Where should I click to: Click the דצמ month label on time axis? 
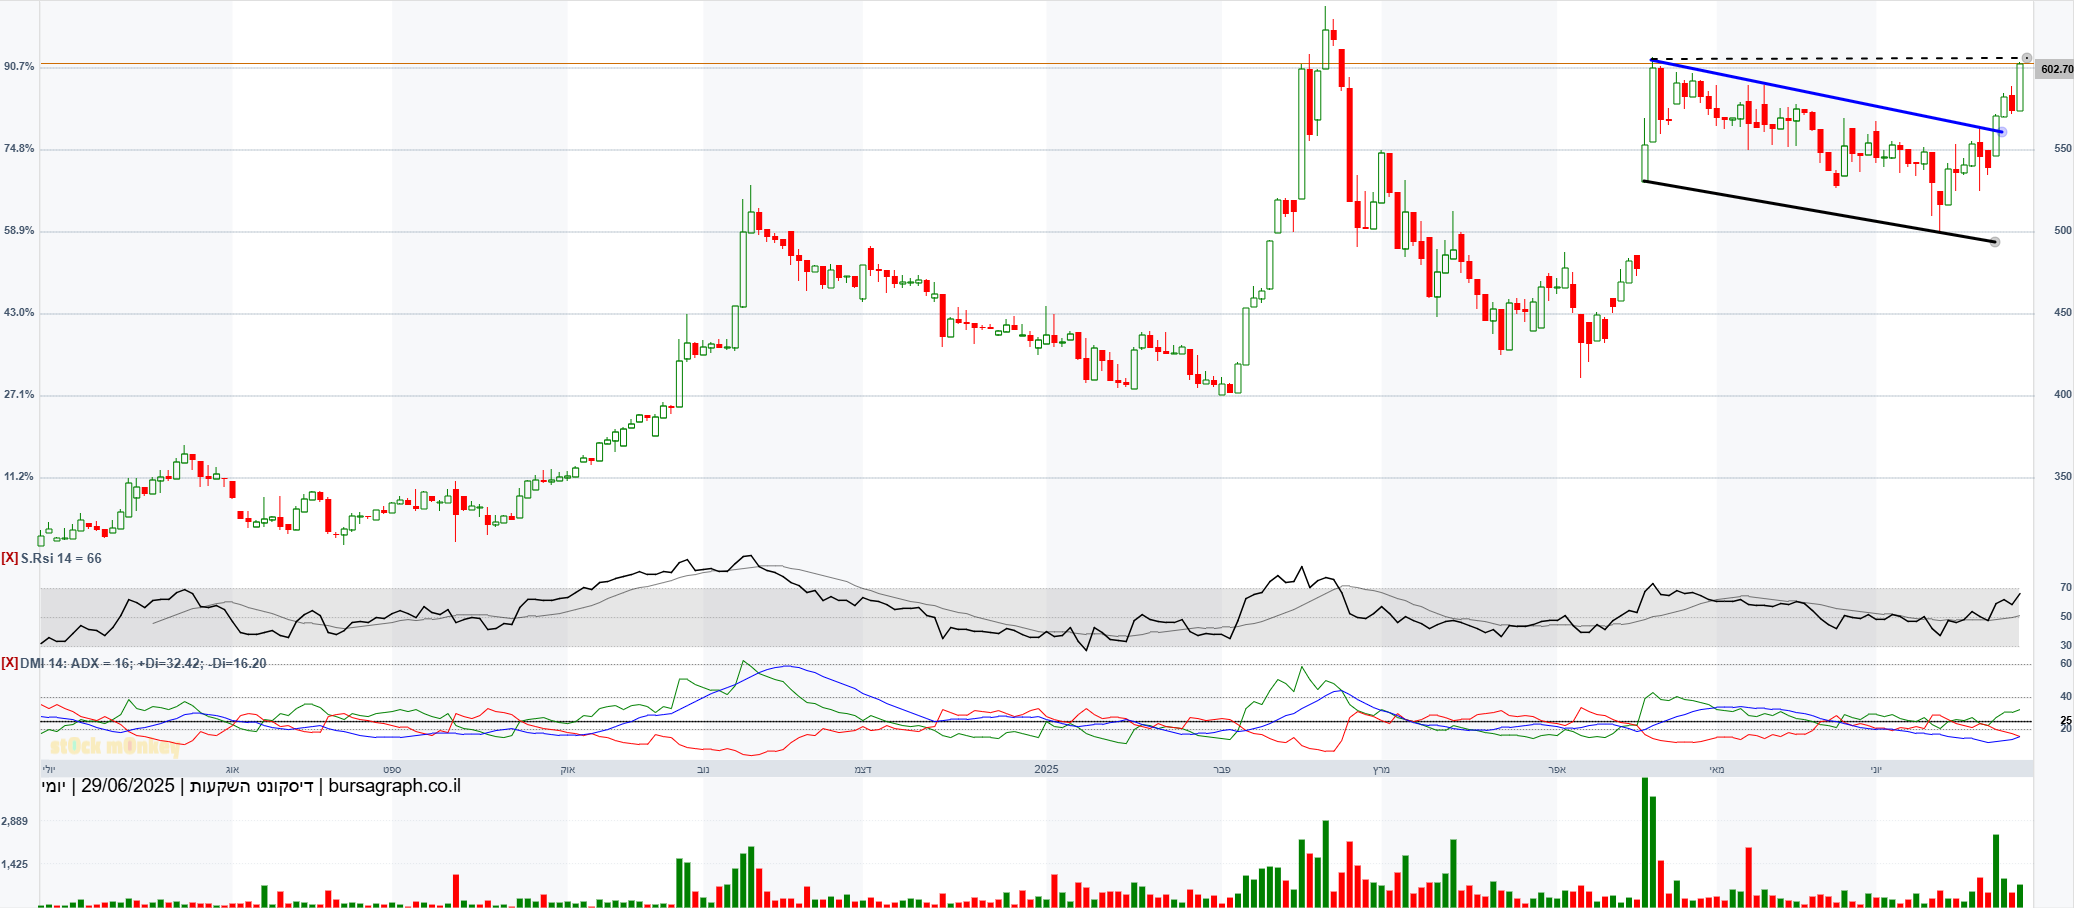point(862,769)
